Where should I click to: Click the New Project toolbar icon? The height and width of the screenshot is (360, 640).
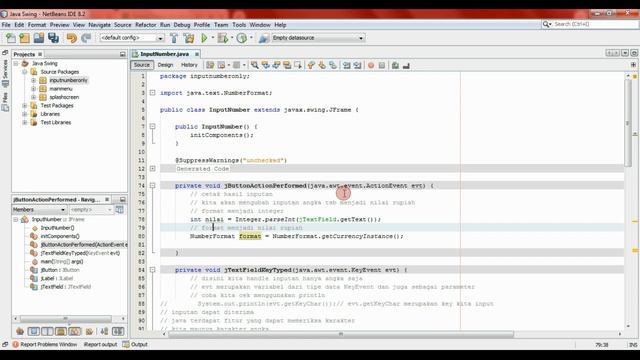click(24, 38)
